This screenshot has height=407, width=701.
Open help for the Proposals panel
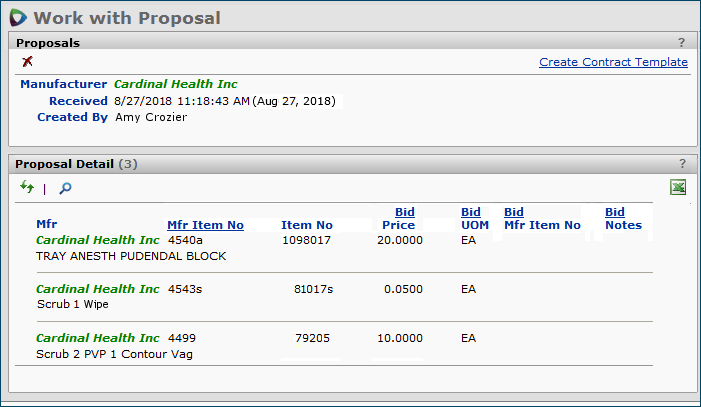pos(682,43)
